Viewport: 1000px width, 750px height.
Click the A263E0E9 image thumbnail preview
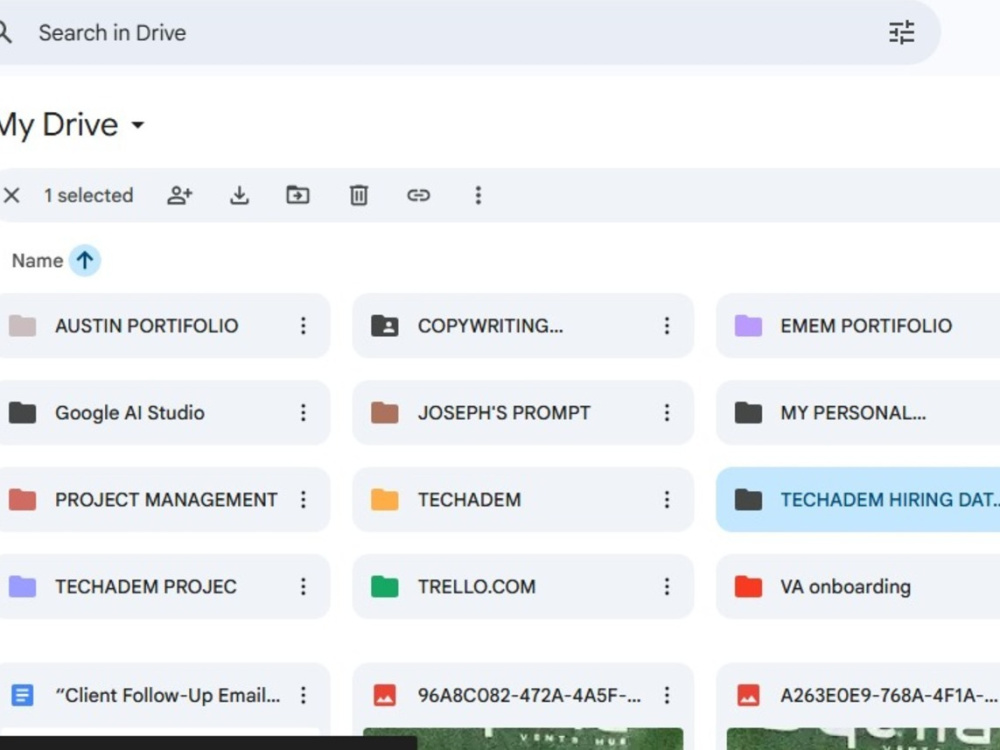click(x=863, y=739)
